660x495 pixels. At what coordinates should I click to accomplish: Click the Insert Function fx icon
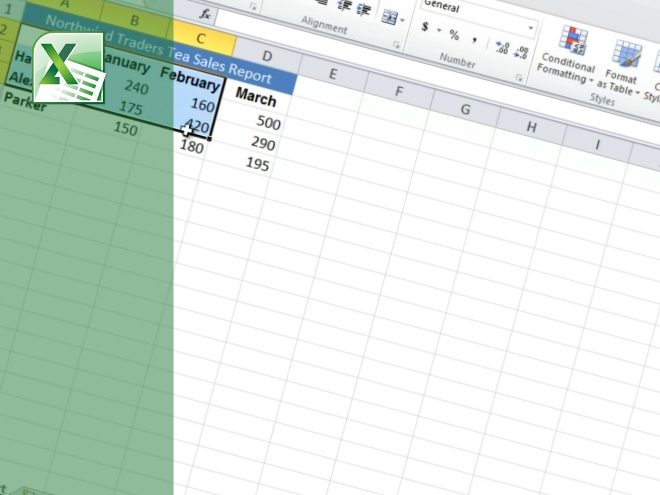[x=206, y=14]
